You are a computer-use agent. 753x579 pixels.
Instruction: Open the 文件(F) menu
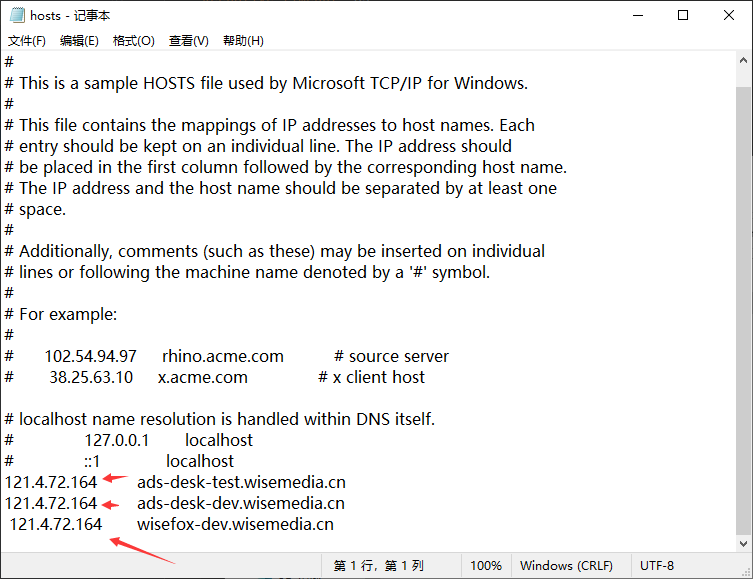click(x=27, y=41)
